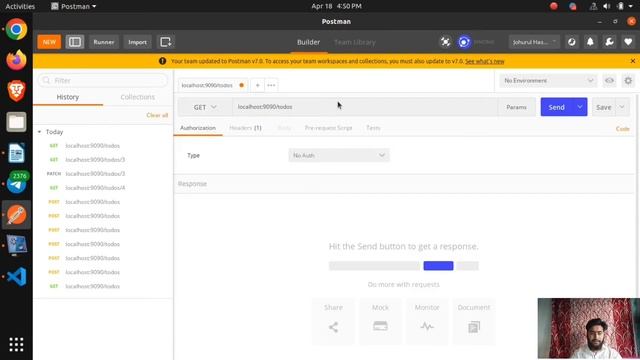Open the Postman app menu in top bar
Viewport: 640px width, 360px height.
coord(74,6)
